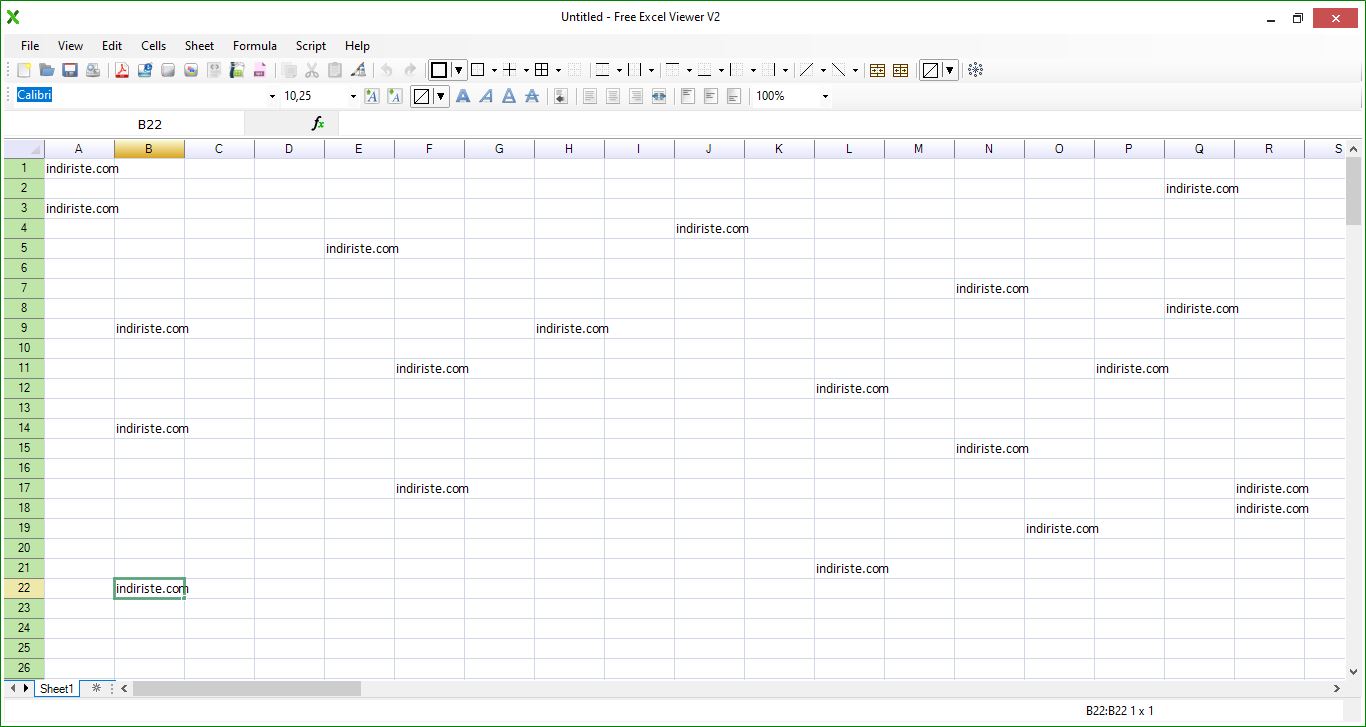Click the horizontal scrollbar thumb

click(246, 688)
